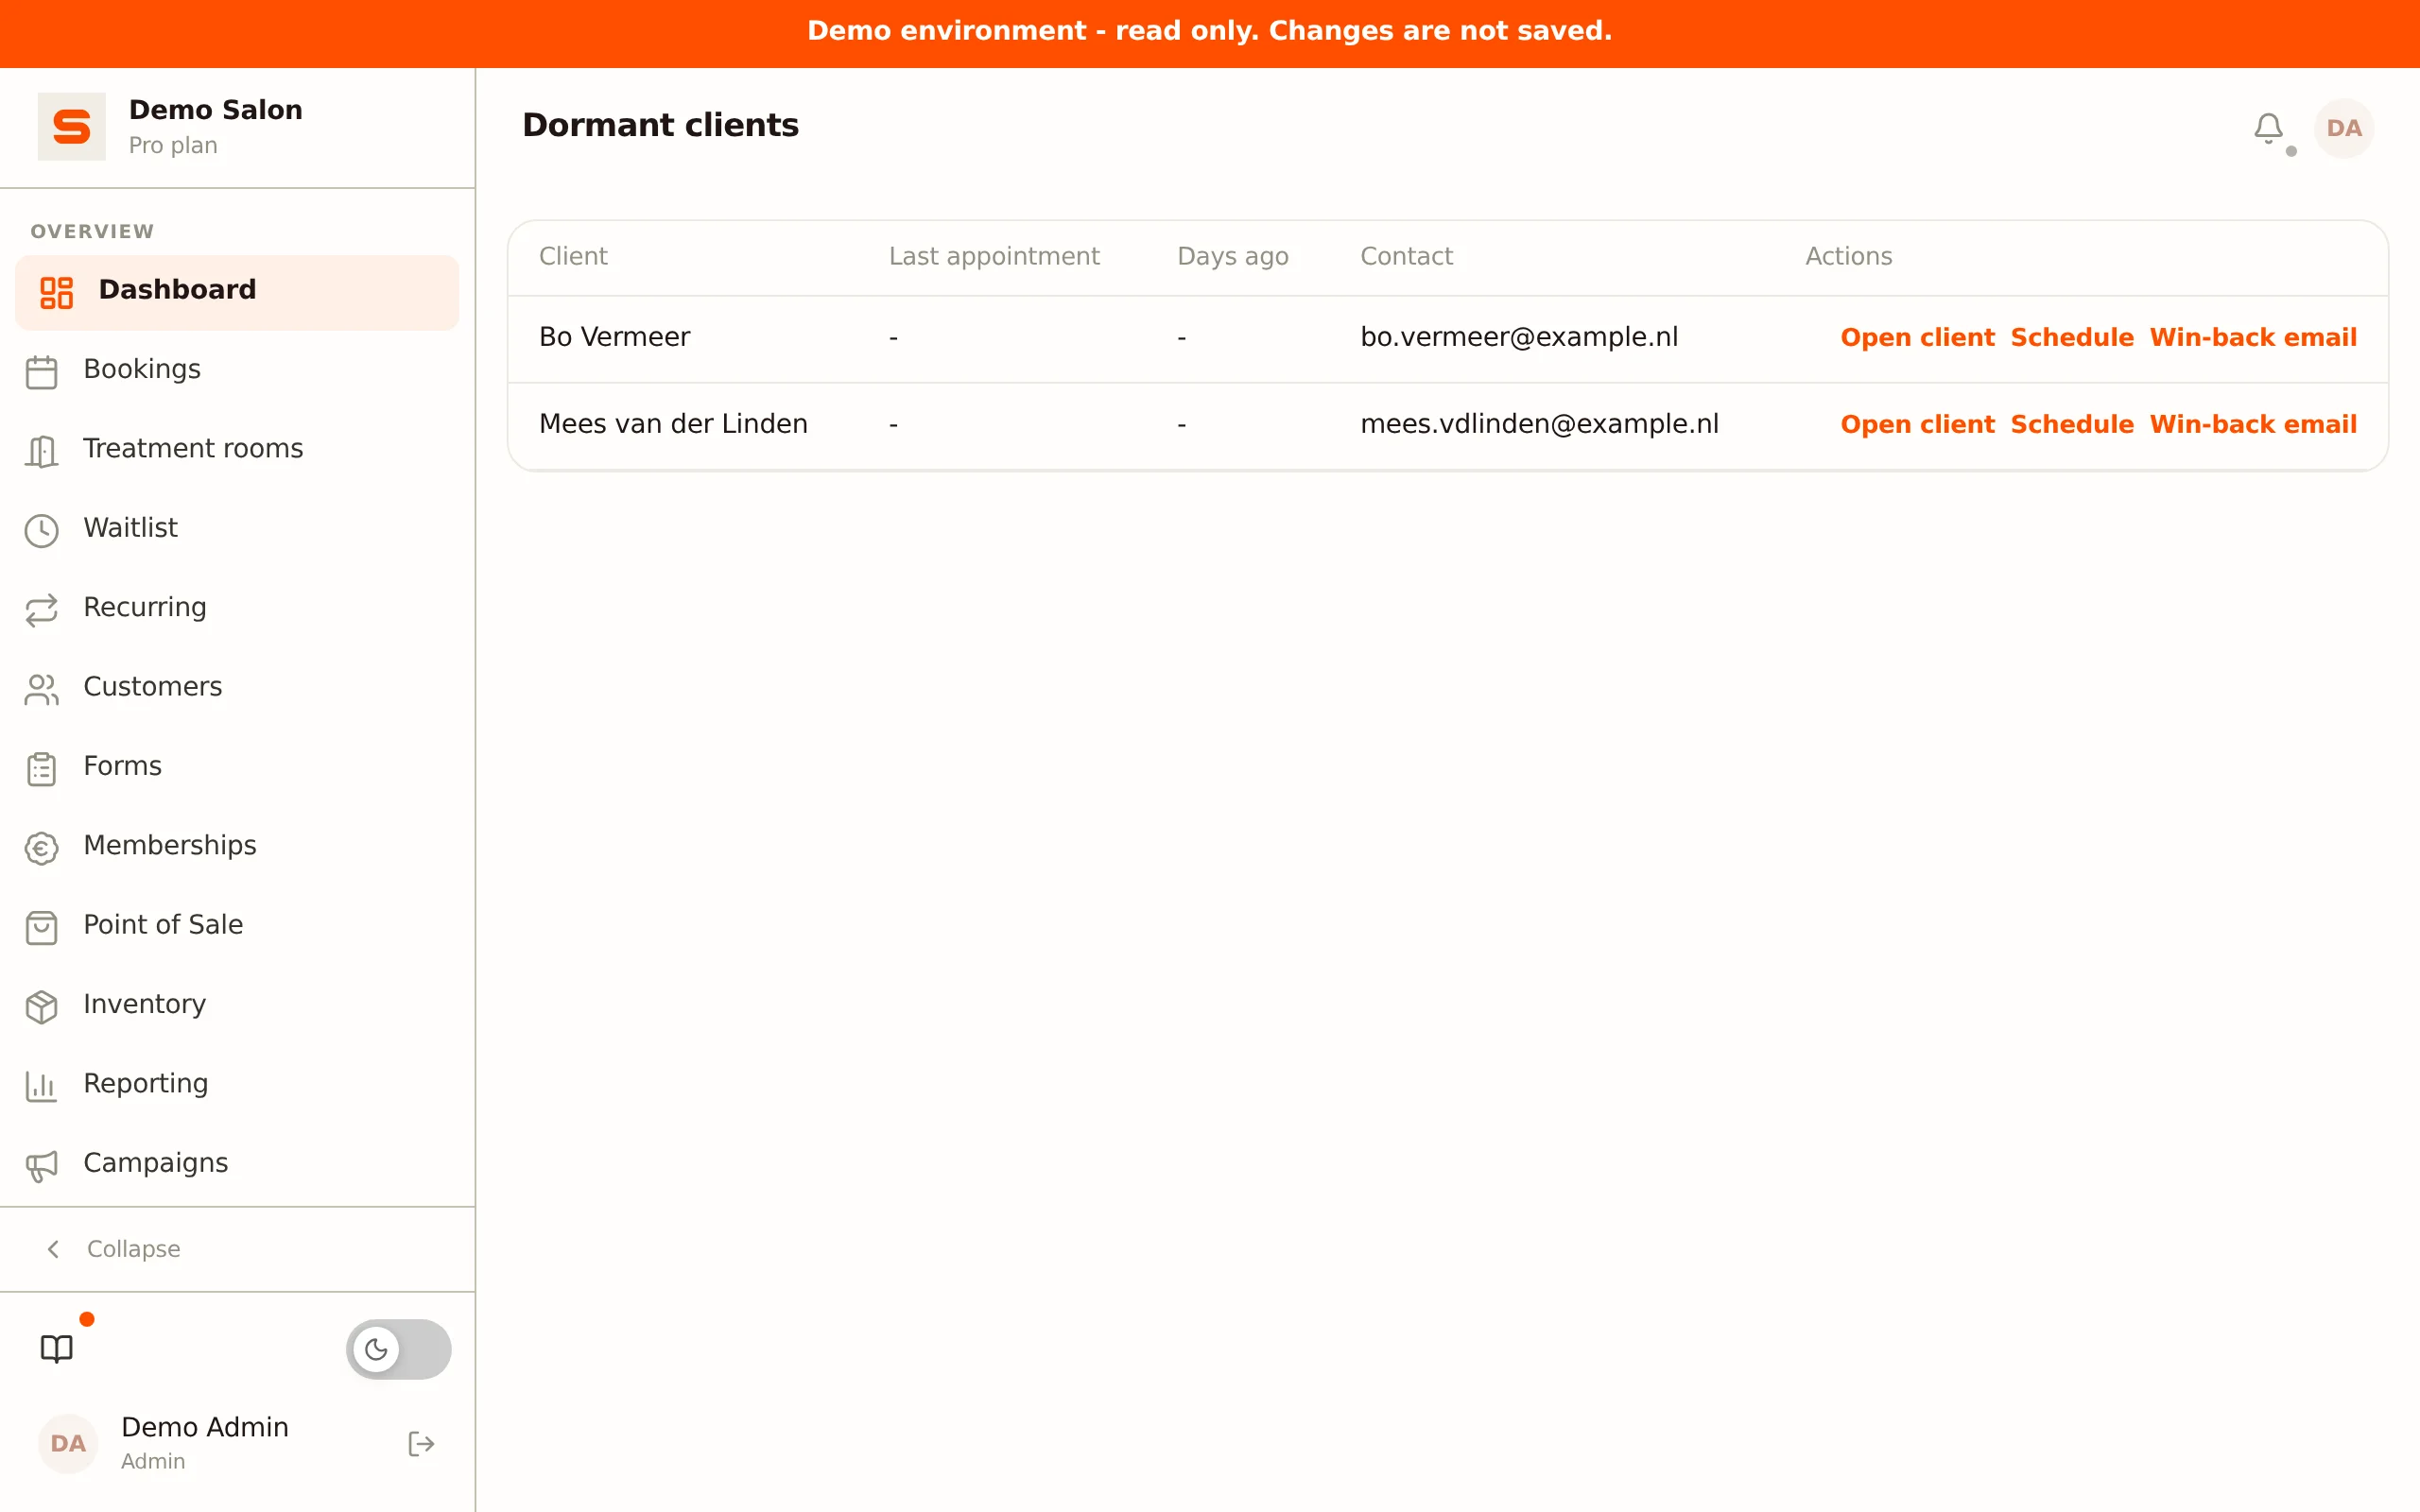Open the documentation book icon
This screenshot has height=1512, width=2420.
coord(57,1349)
